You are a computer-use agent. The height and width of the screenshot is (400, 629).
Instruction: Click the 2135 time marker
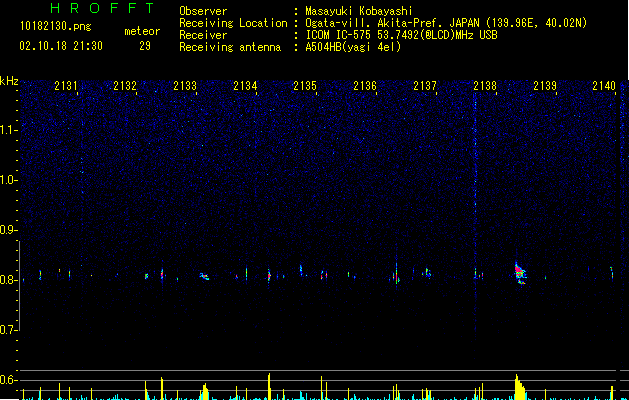305,86
